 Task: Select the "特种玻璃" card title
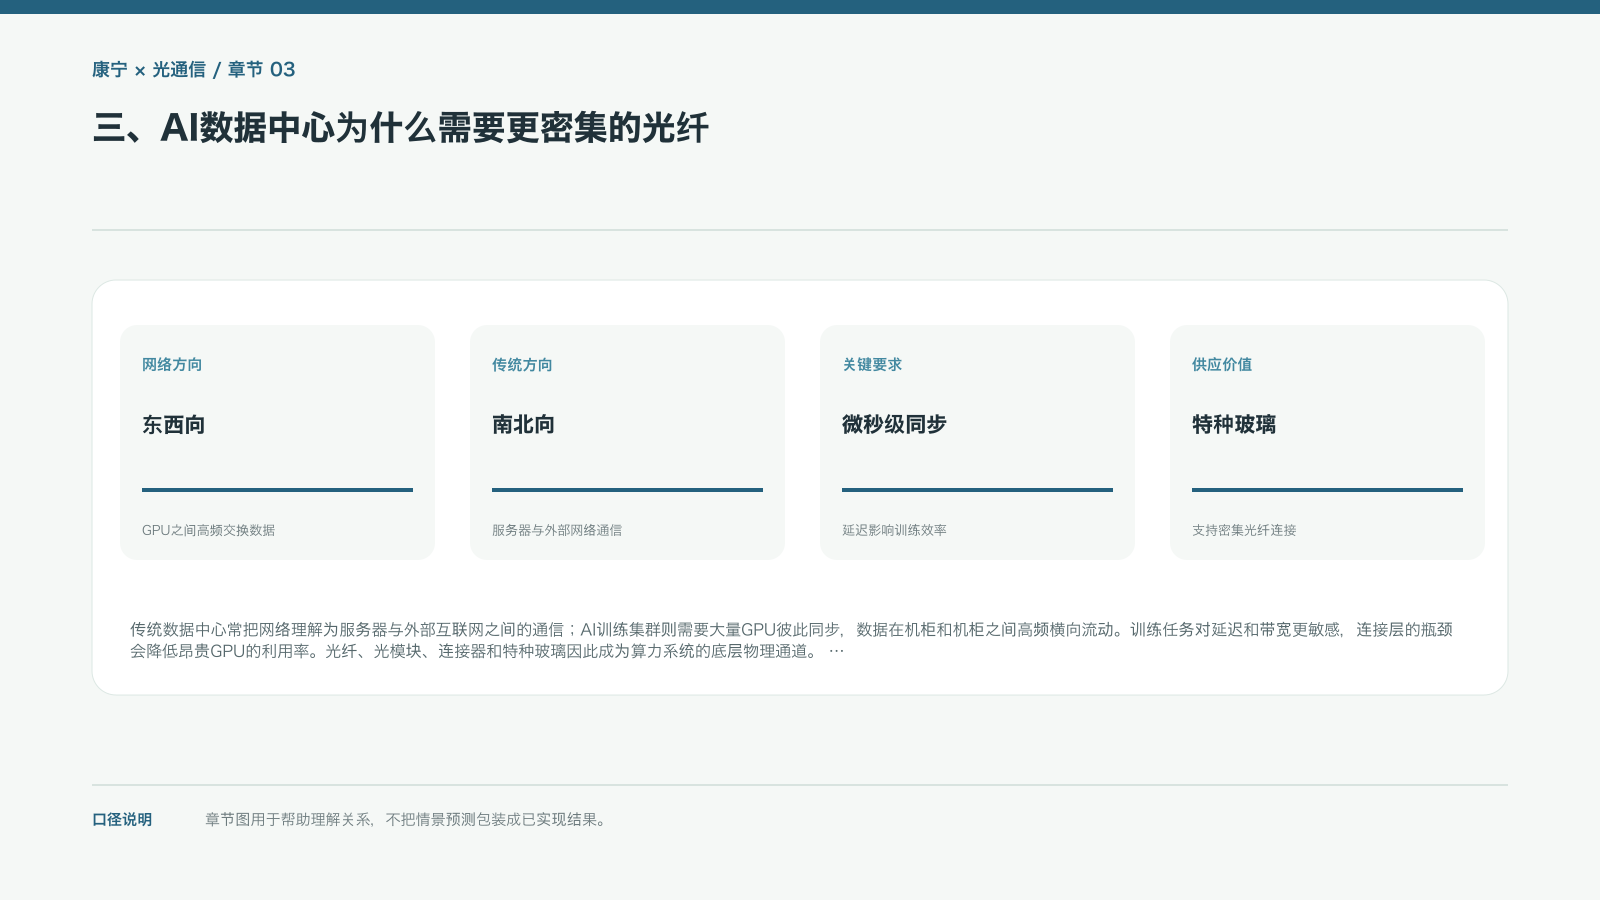pos(1234,424)
